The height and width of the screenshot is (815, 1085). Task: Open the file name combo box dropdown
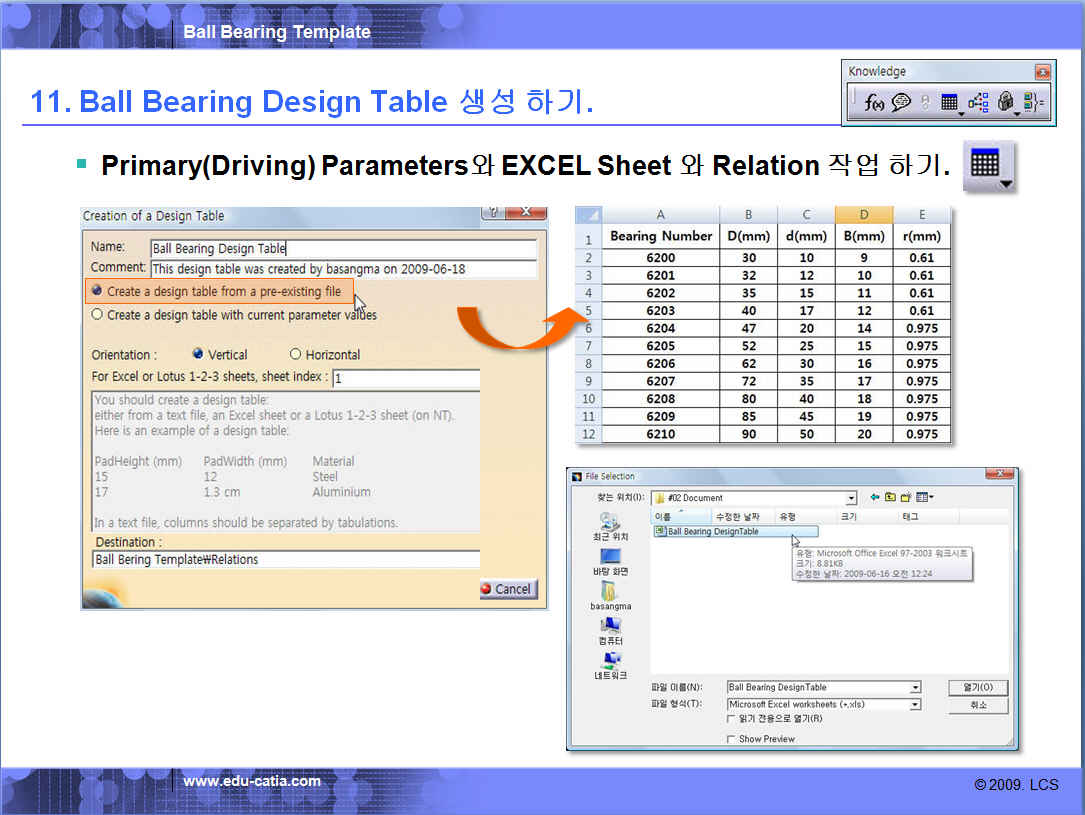[x=914, y=688]
